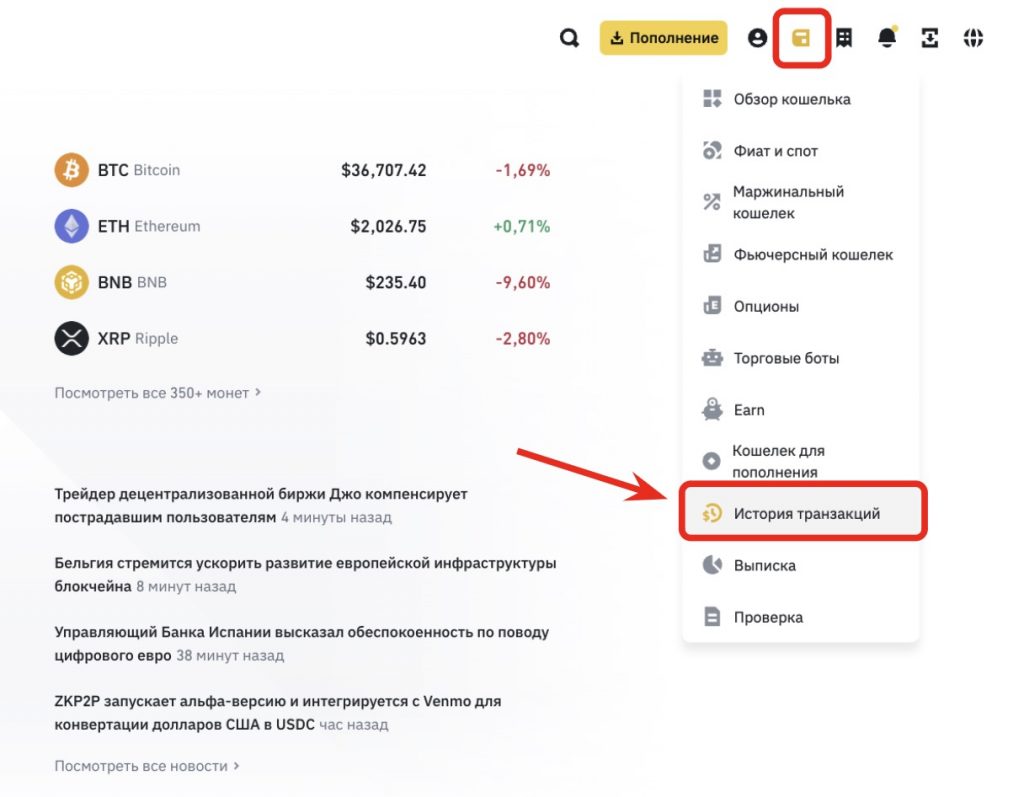Click Посмотреть все новости link

click(x=146, y=766)
